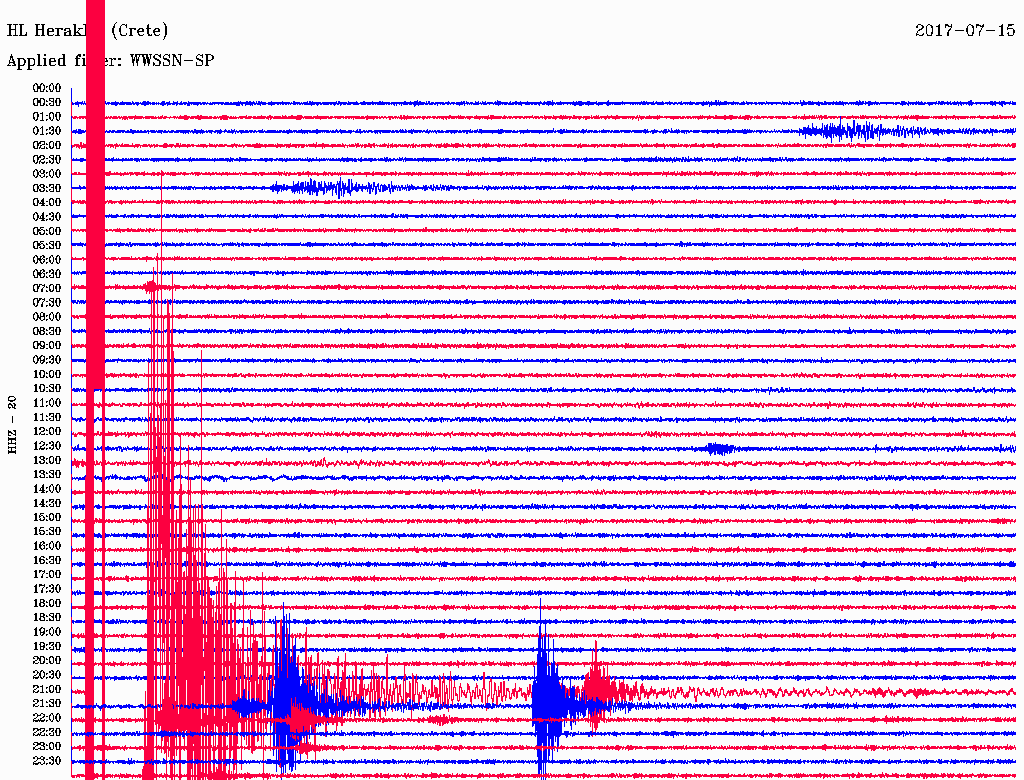This screenshot has width=1024, height=780.
Task: Select the 20:30 time label
Action: point(46,675)
